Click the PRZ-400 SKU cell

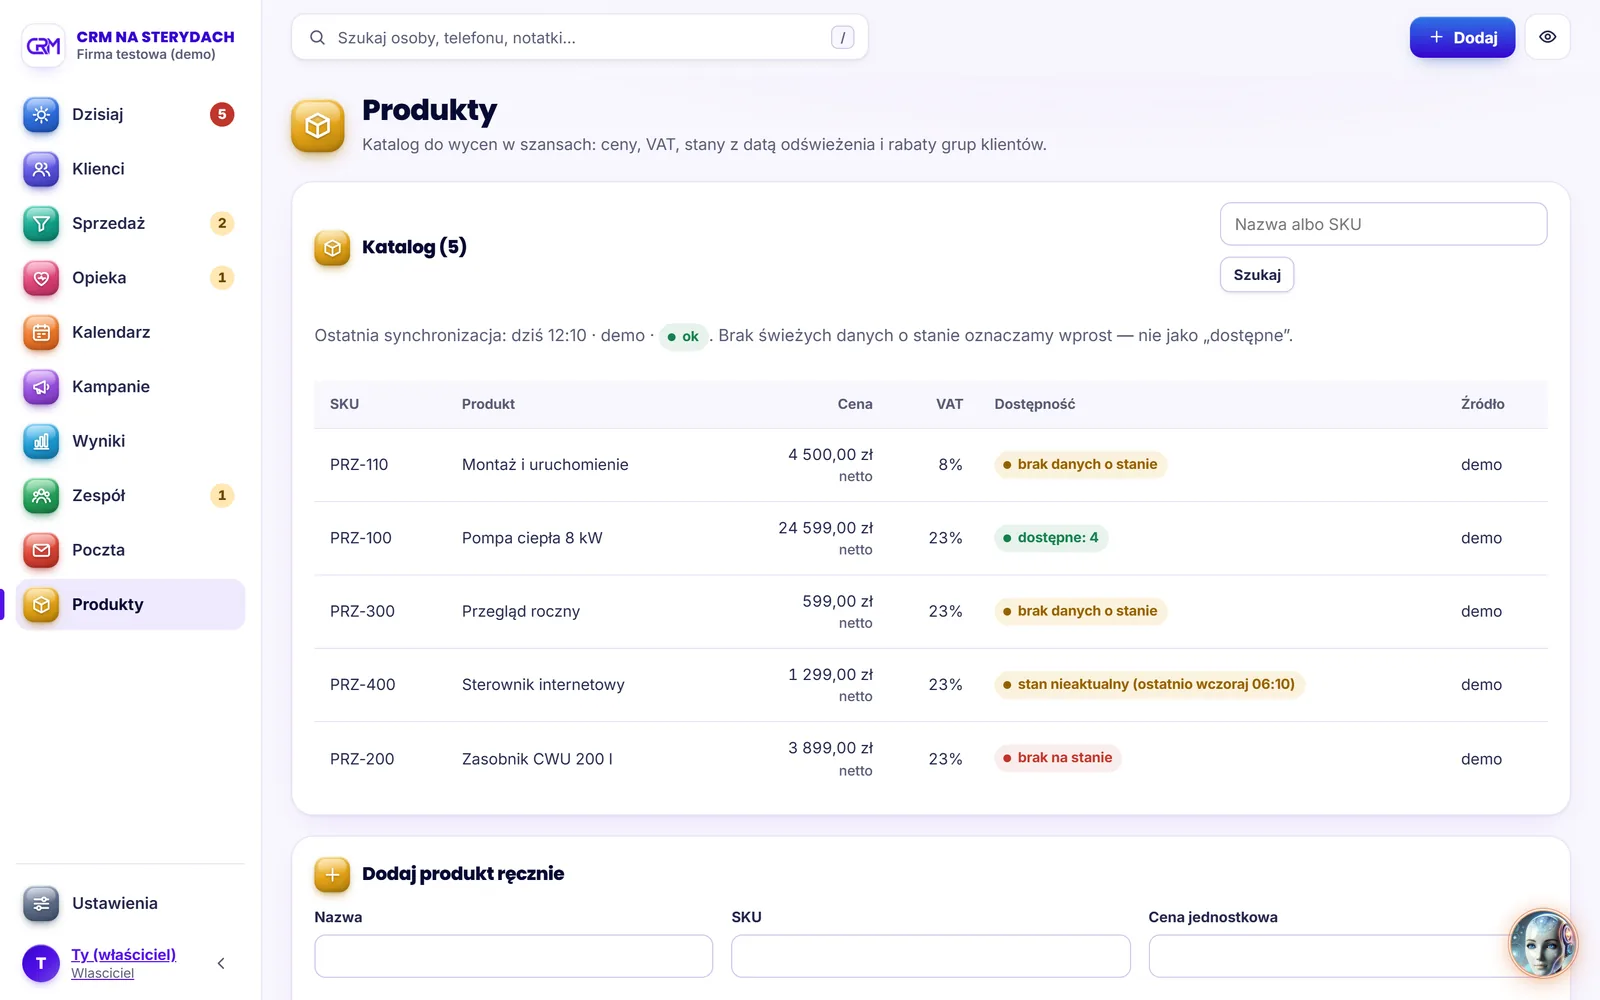coord(363,685)
